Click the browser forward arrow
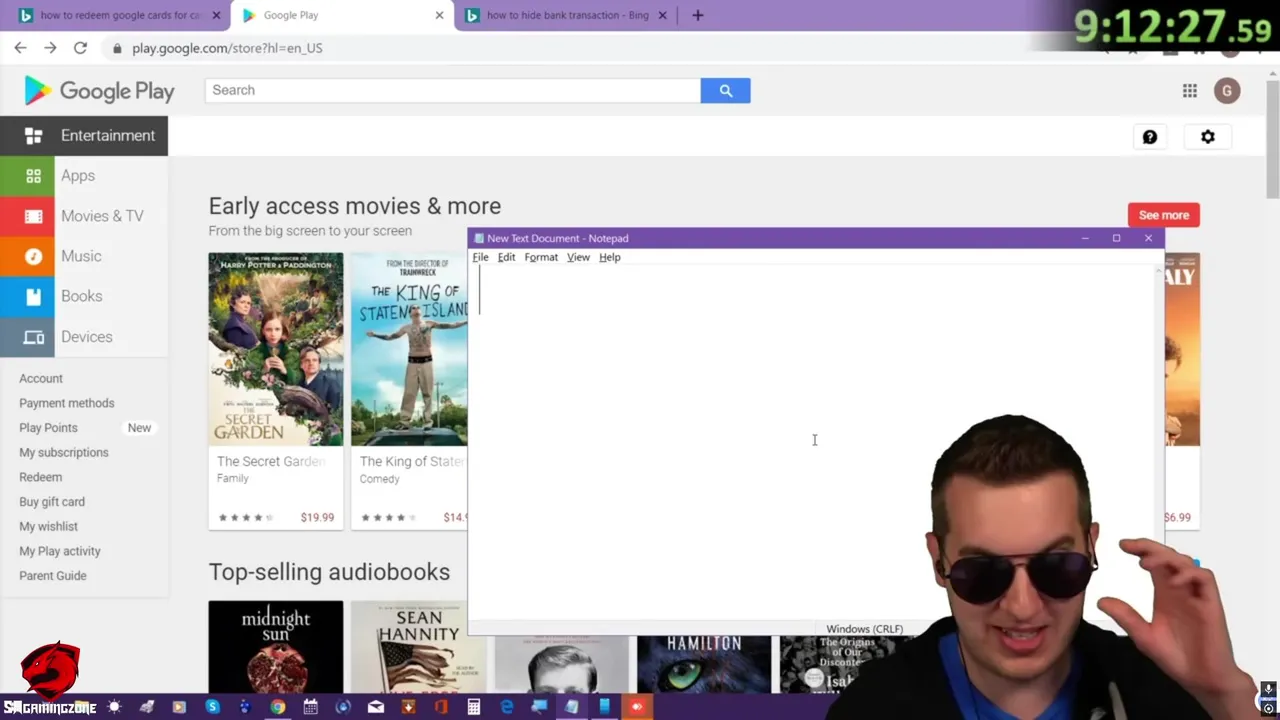 tap(50, 48)
